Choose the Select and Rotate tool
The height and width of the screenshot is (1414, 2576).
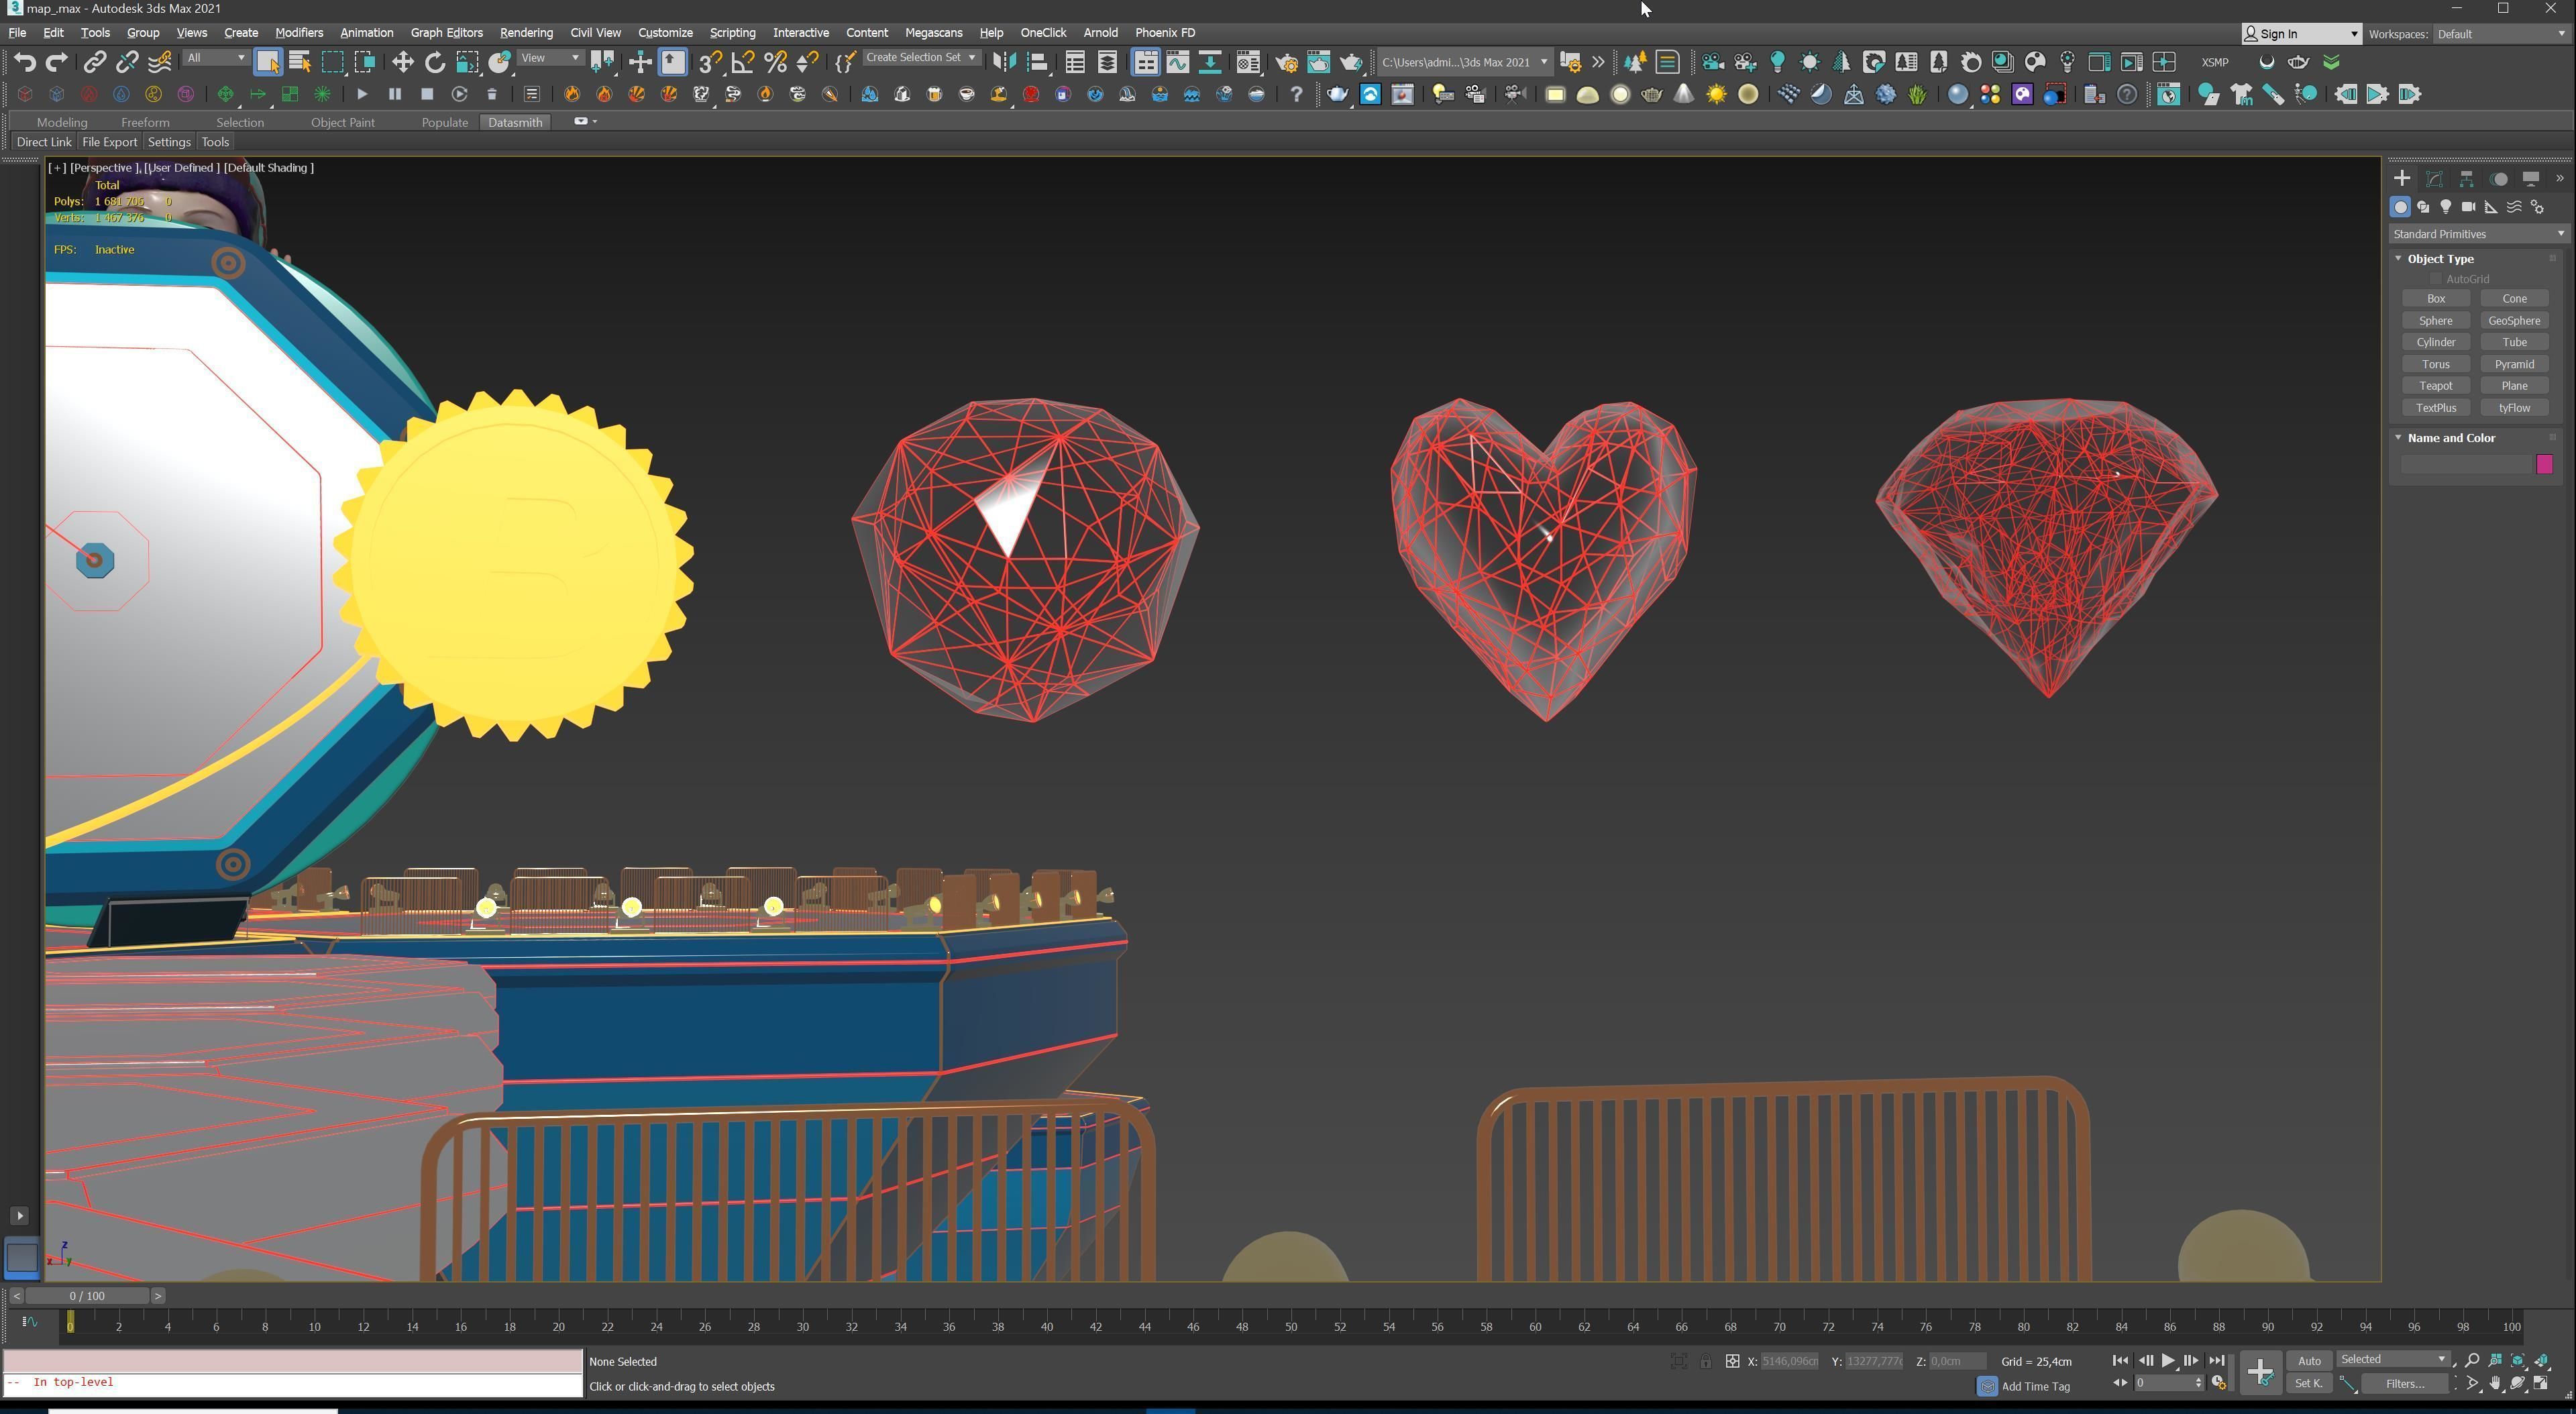[435, 62]
